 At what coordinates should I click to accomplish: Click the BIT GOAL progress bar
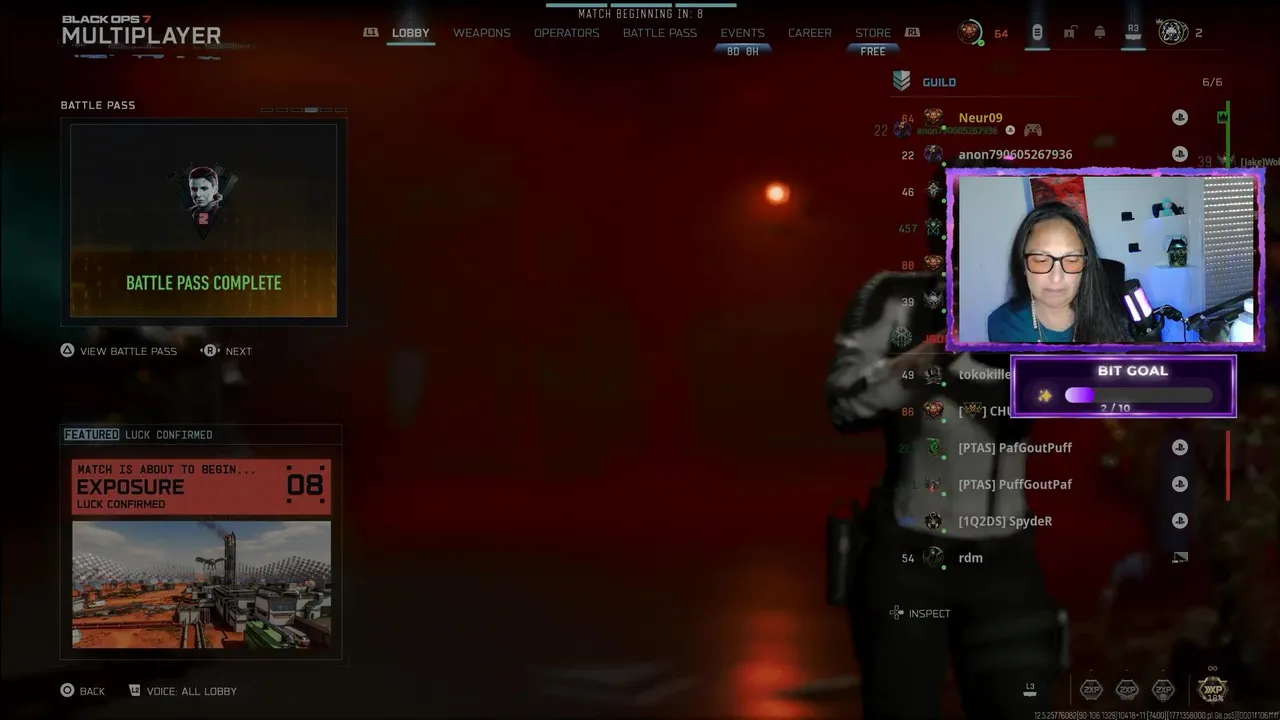pos(1138,396)
